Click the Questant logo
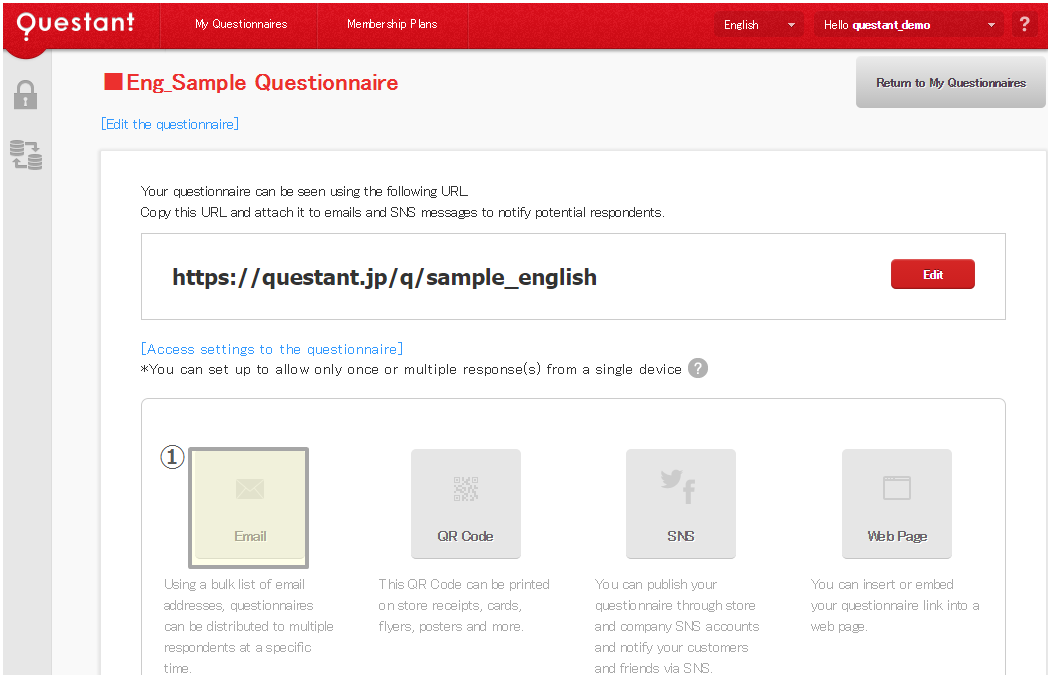 click(75, 25)
